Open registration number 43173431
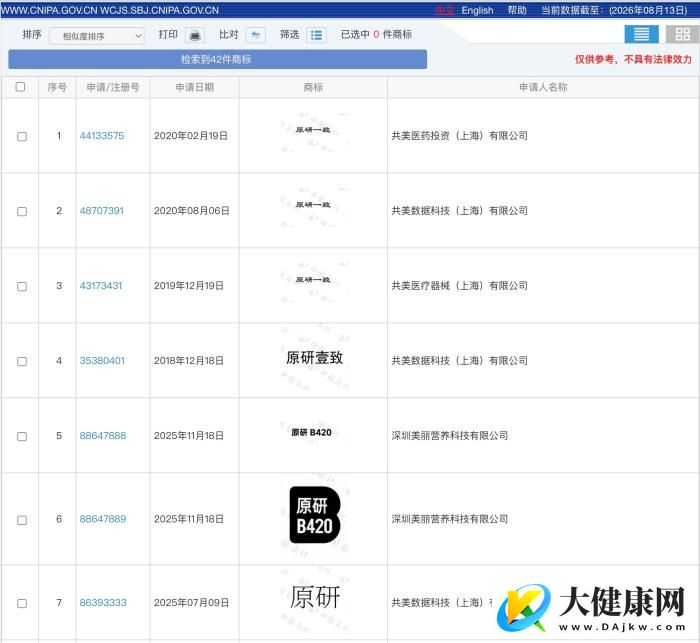The width and height of the screenshot is (700, 643). 101,286
